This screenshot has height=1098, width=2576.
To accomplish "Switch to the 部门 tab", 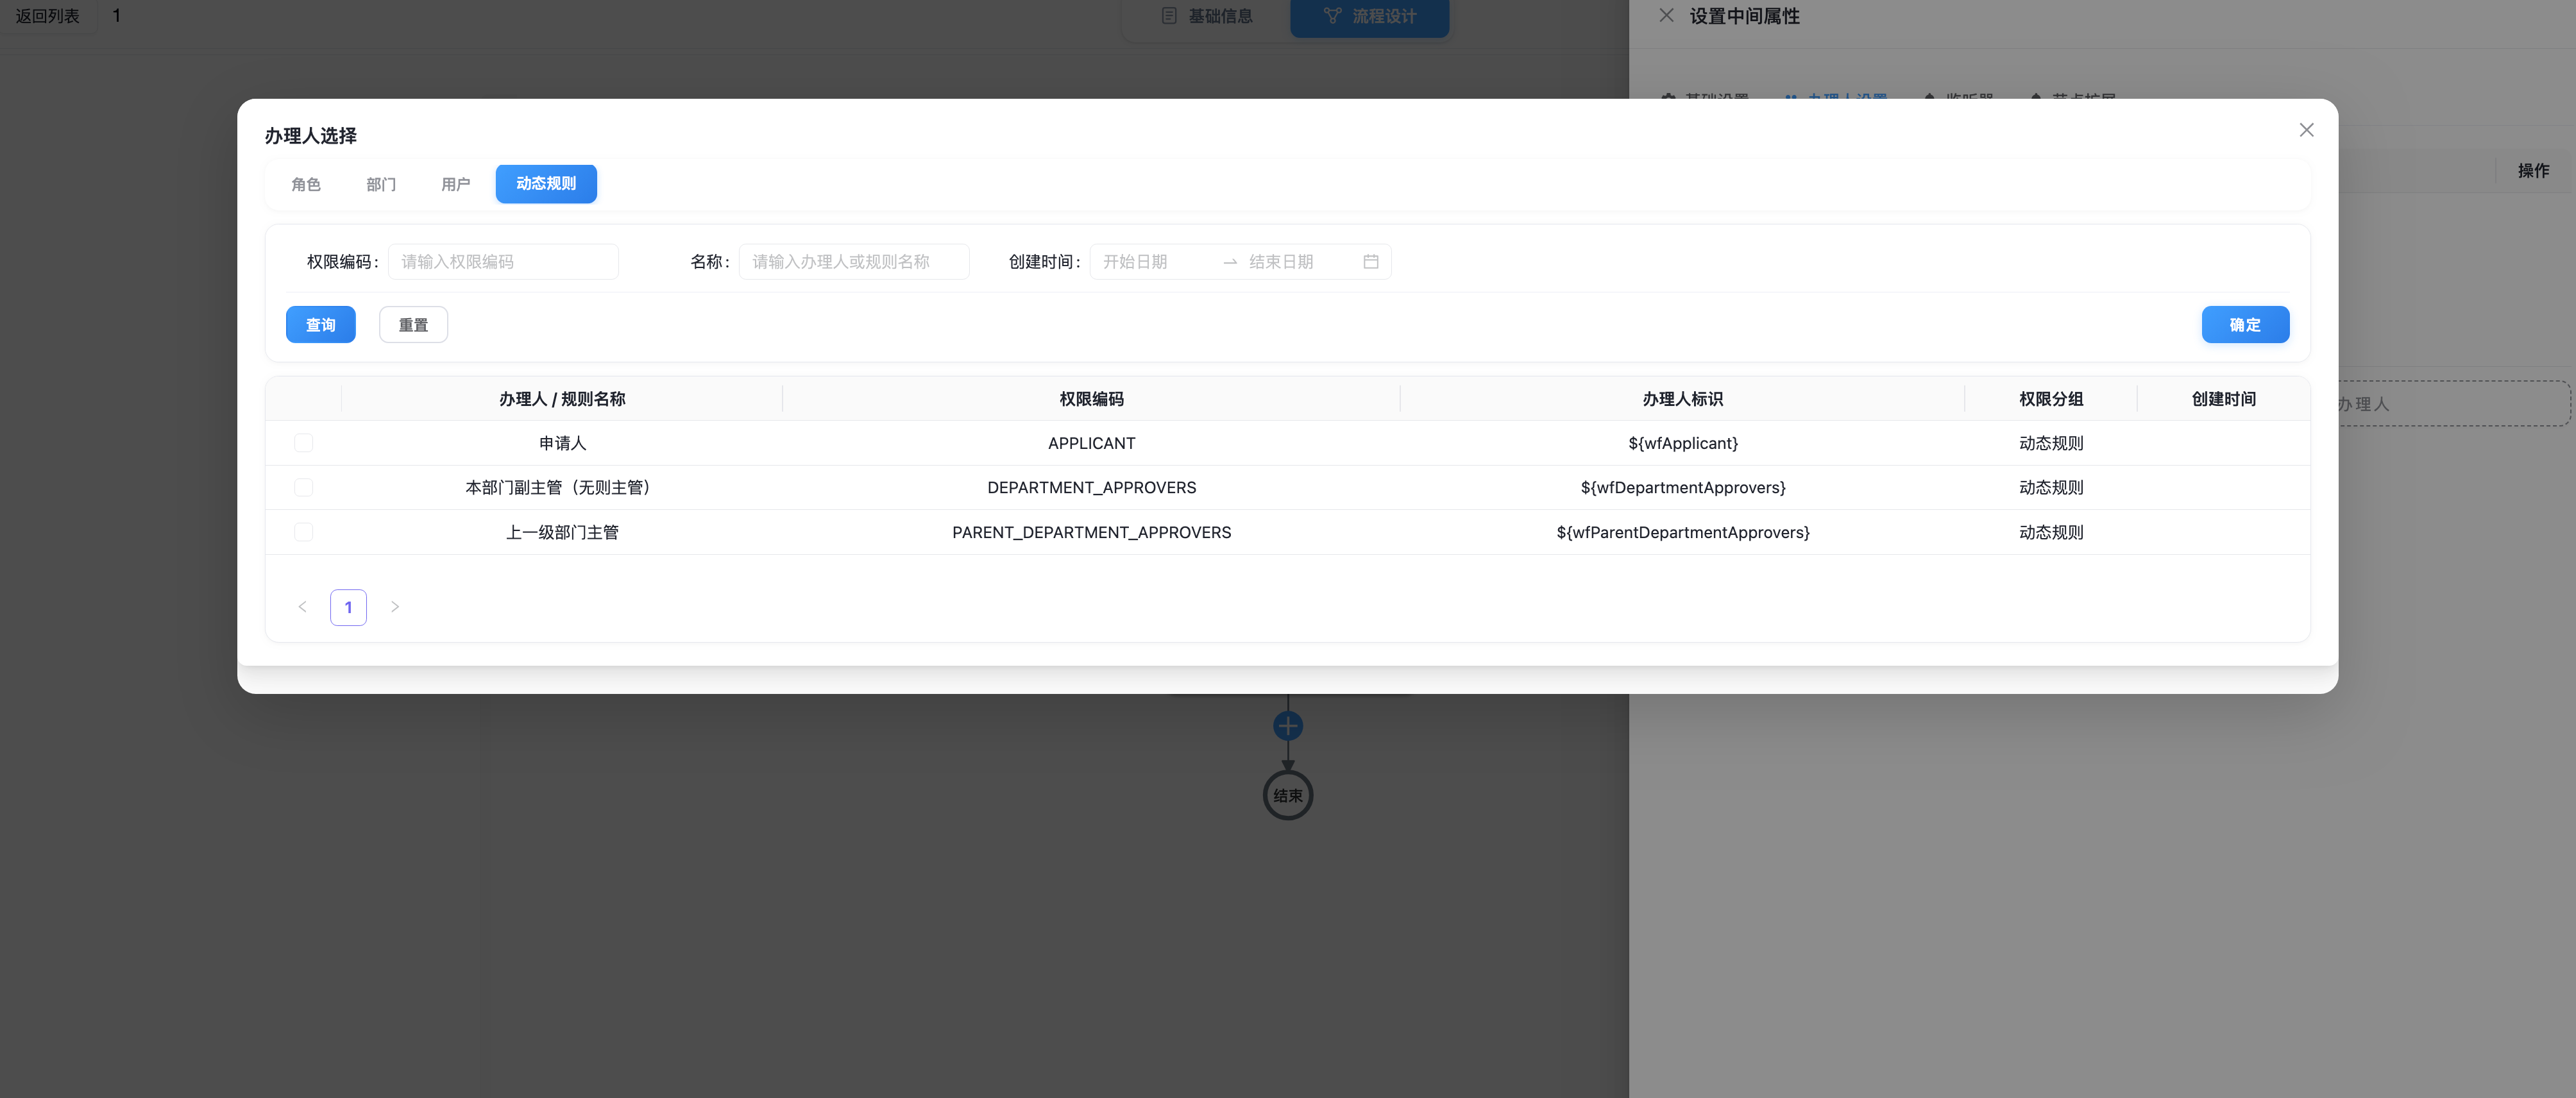I will pos(381,184).
